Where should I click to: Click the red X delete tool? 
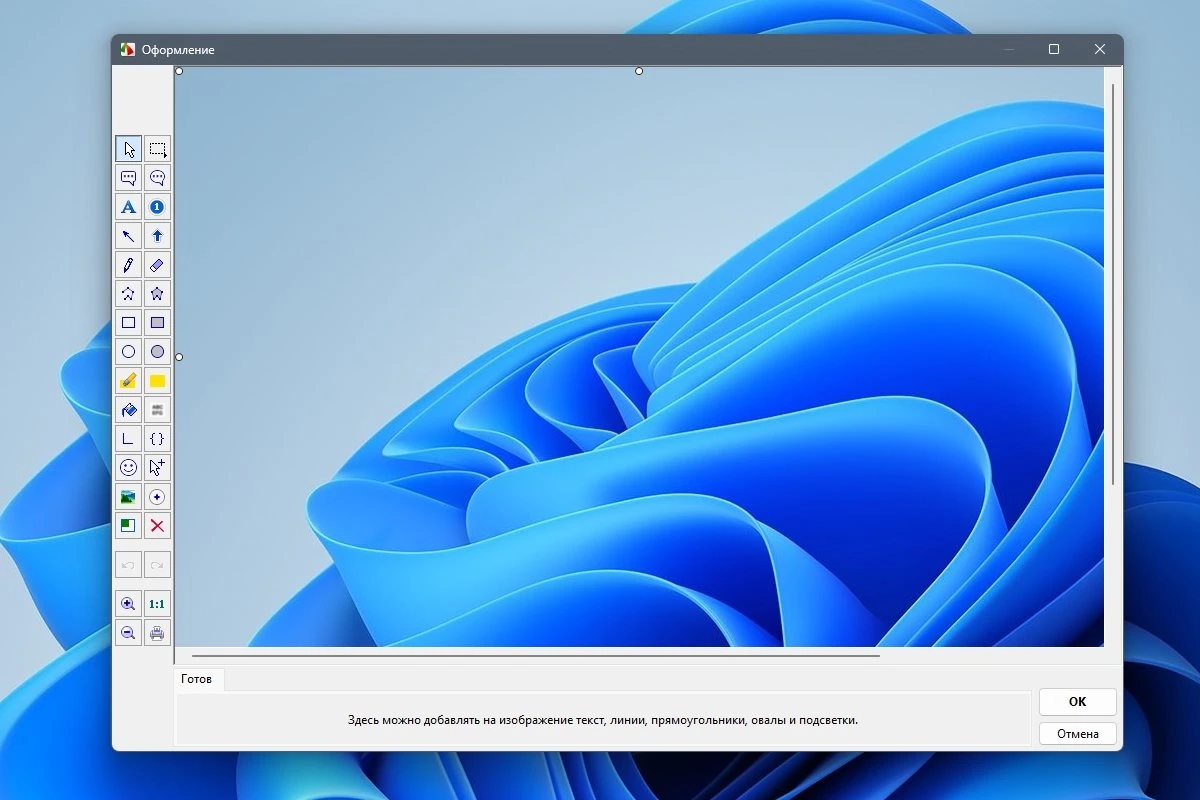157,525
